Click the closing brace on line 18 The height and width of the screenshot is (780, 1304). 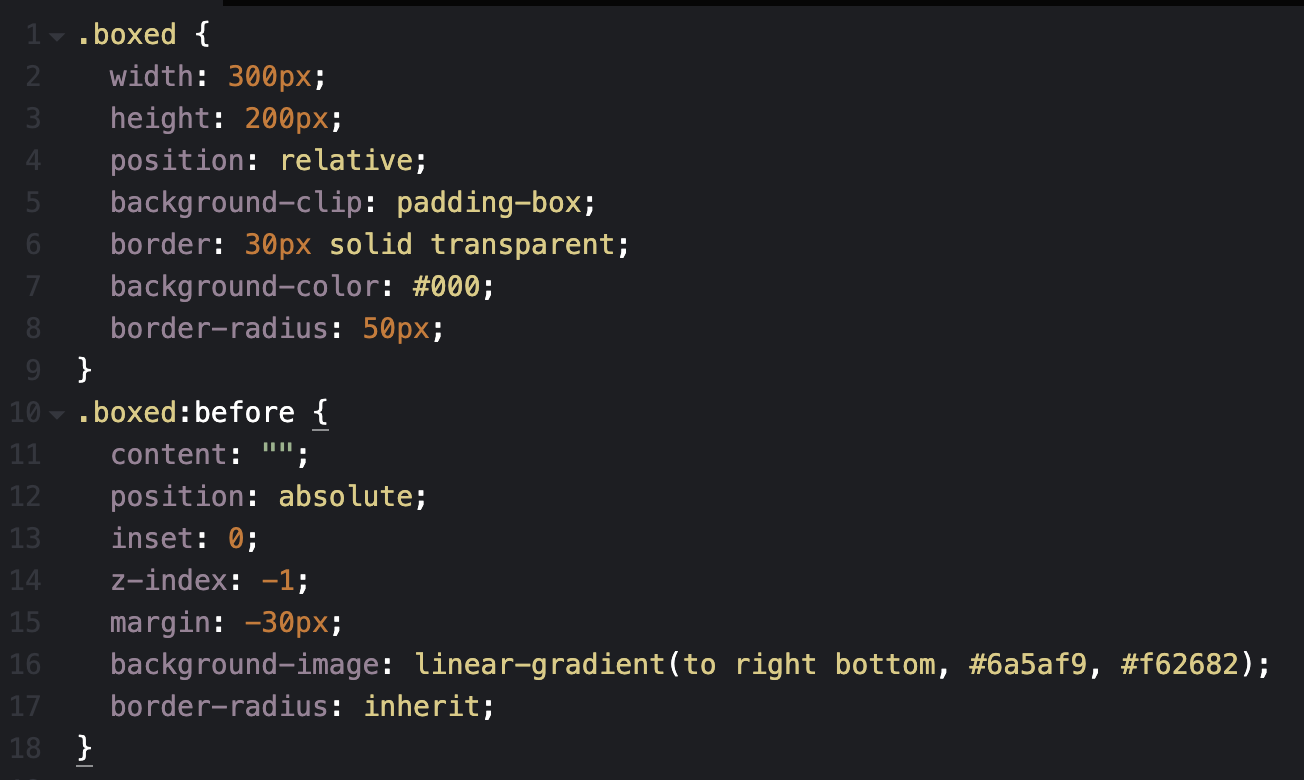pos(85,749)
